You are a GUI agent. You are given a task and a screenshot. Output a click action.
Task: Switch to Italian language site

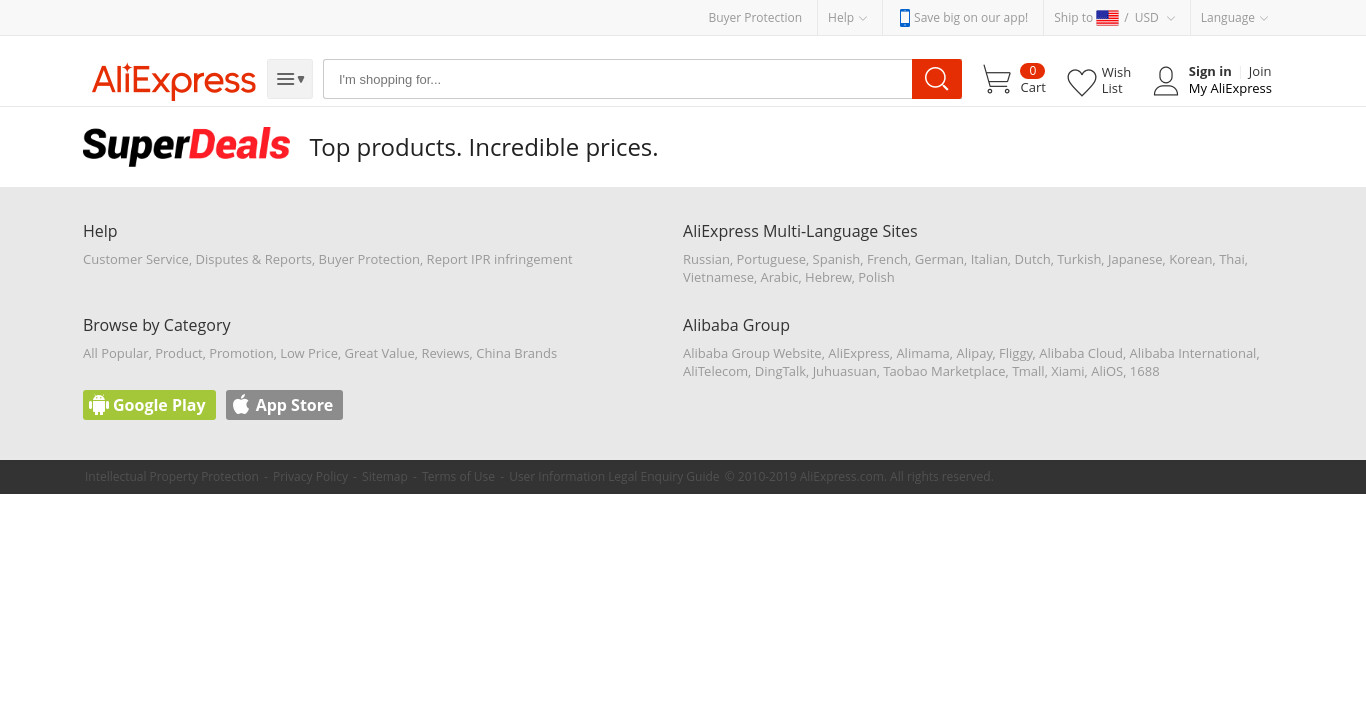(989, 259)
